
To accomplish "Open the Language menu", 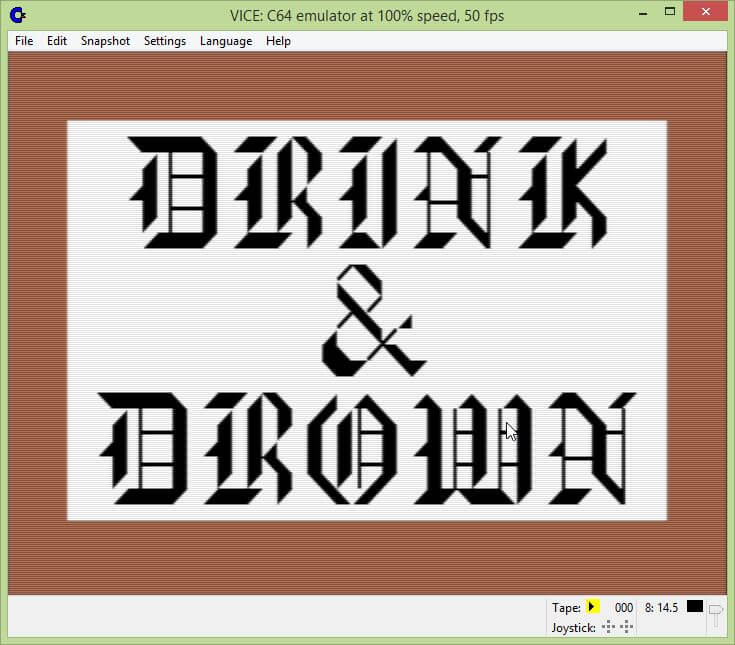I will pos(226,41).
